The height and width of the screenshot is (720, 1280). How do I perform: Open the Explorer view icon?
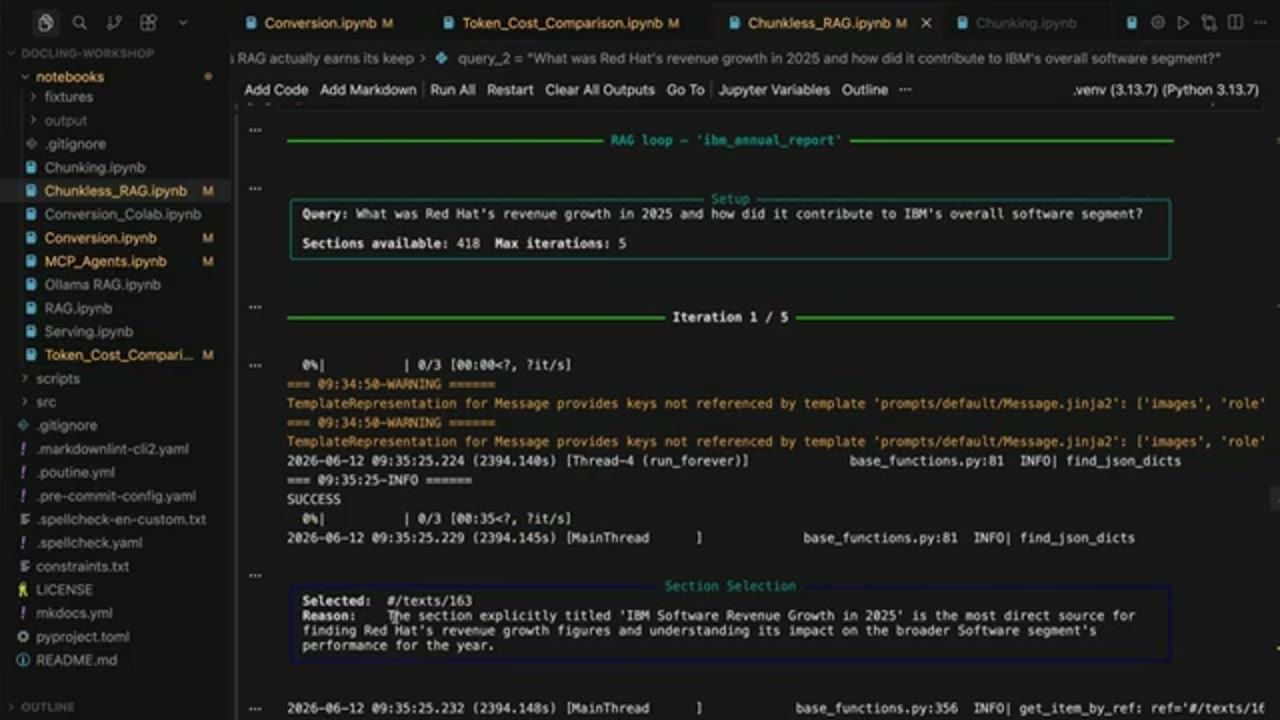coord(46,22)
